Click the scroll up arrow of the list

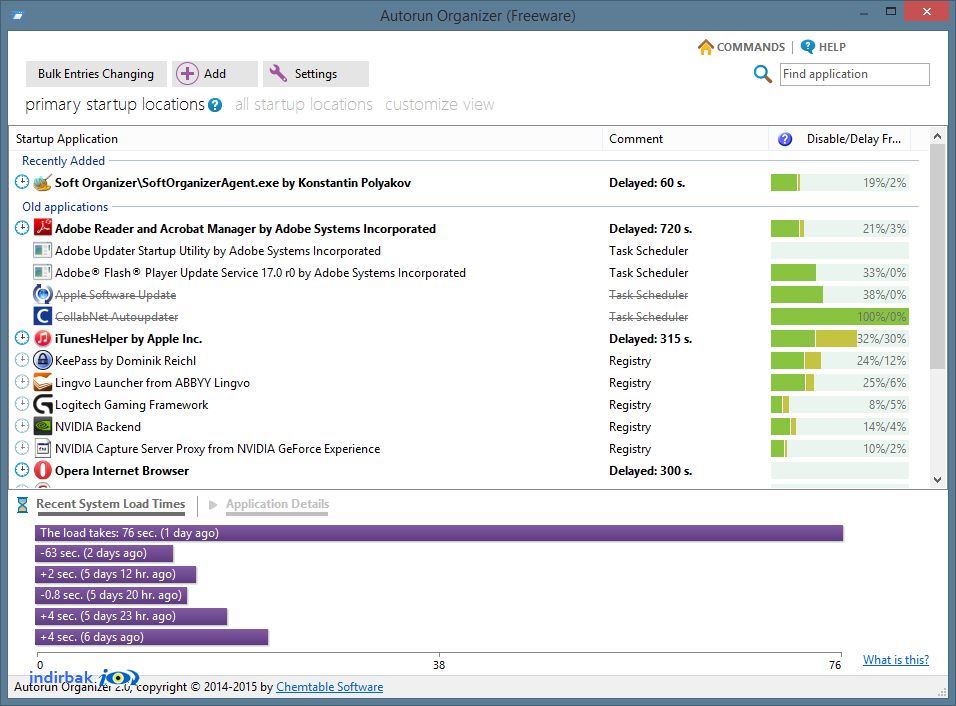[938, 137]
